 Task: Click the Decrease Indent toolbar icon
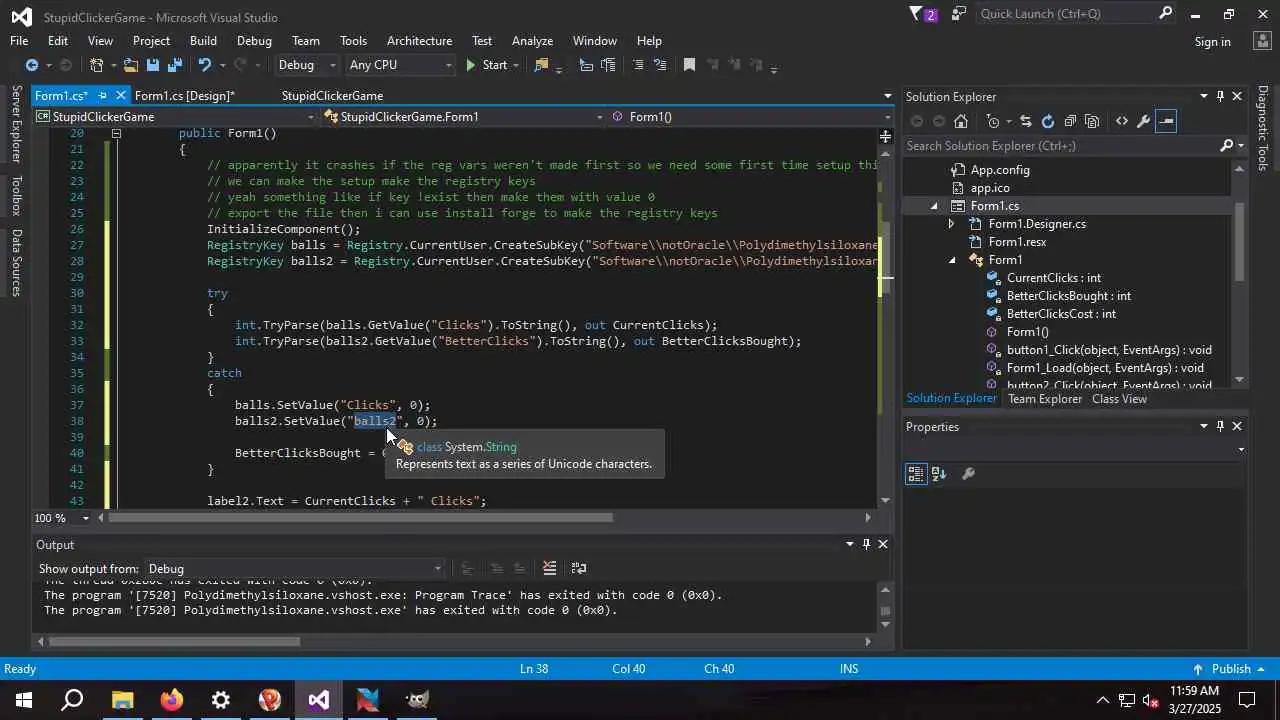coord(586,65)
